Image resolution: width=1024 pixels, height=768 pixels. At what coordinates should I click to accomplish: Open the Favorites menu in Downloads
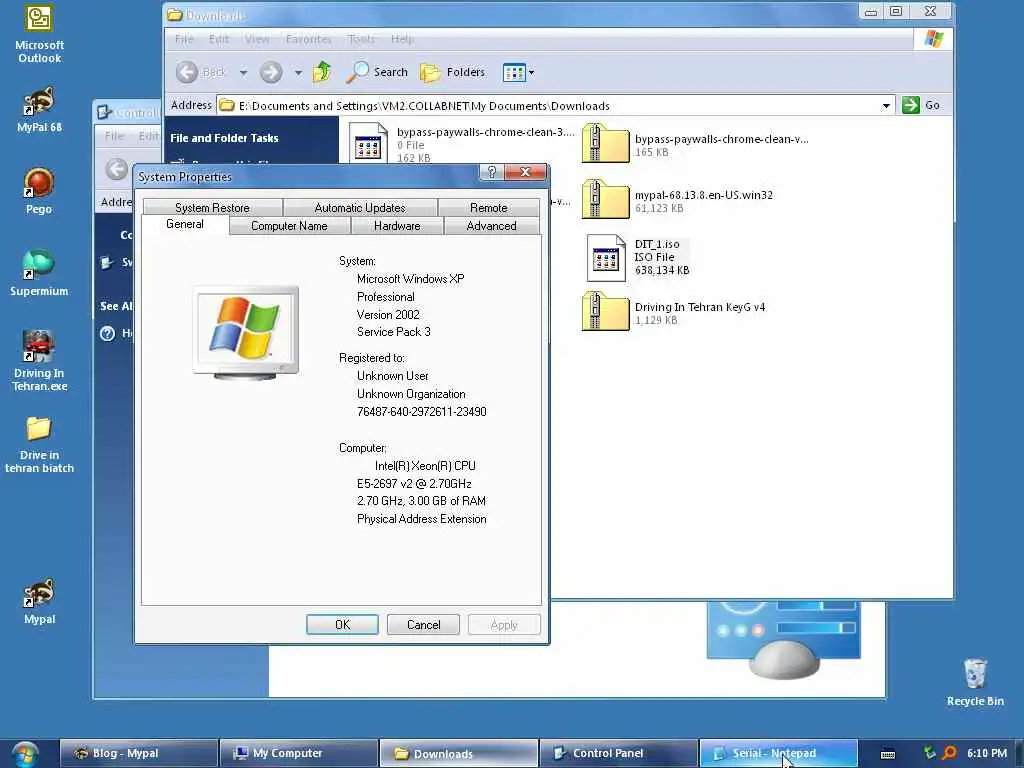click(x=308, y=39)
